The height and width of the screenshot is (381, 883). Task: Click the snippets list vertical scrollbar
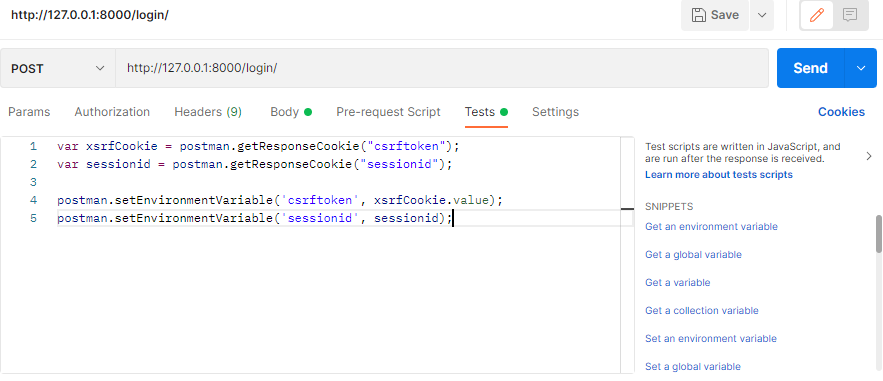point(878,234)
